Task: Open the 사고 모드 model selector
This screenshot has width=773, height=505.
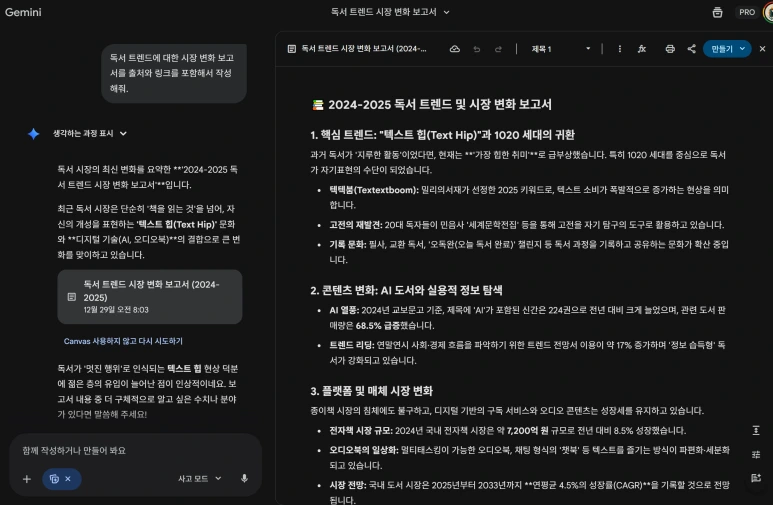Action: [x=200, y=479]
